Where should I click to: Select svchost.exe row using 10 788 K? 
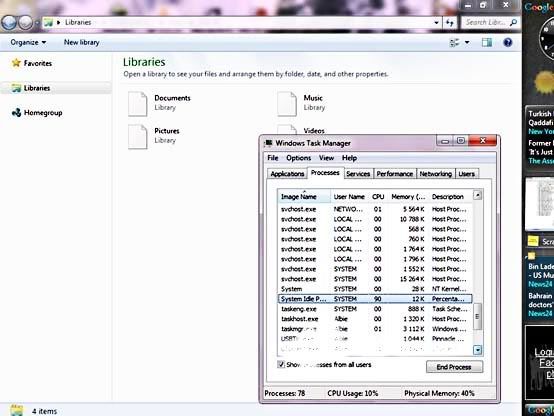point(375,219)
